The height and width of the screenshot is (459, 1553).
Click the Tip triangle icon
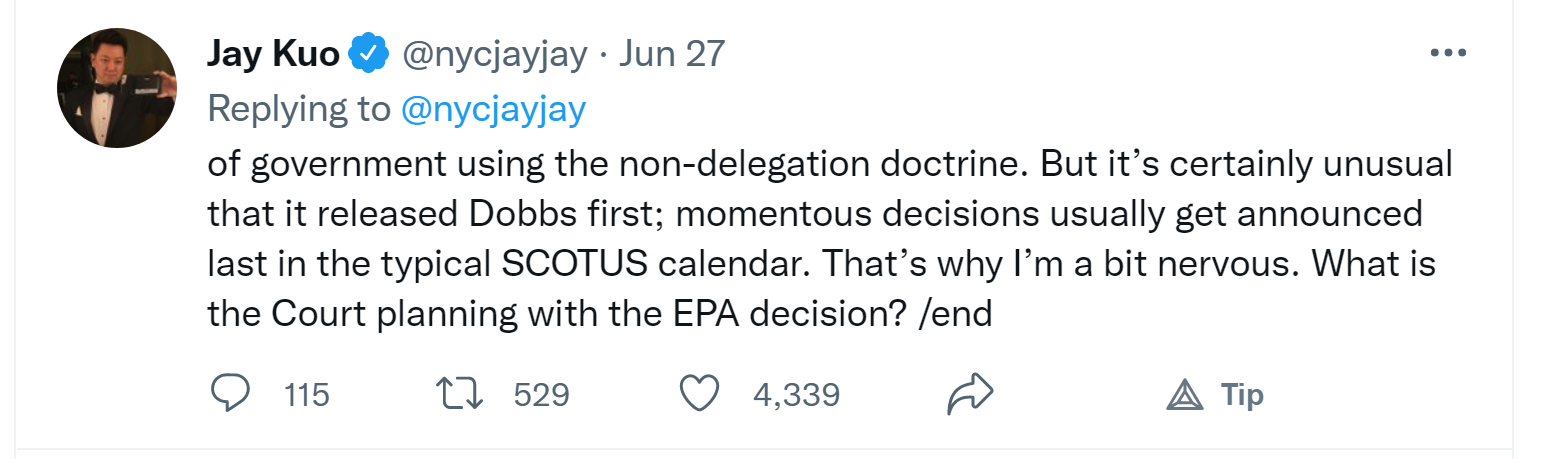[1184, 396]
